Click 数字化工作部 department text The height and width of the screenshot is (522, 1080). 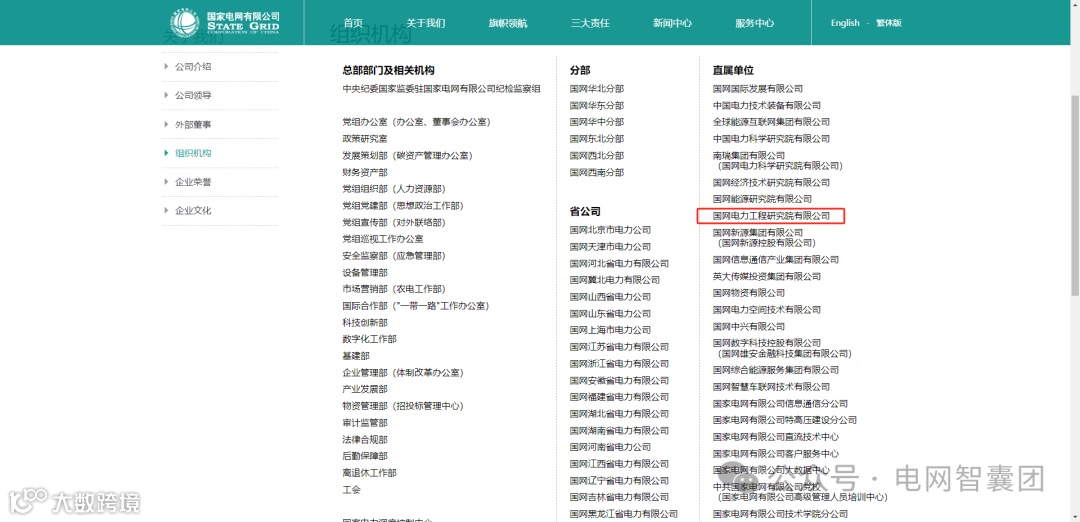click(x=369, y=339)
